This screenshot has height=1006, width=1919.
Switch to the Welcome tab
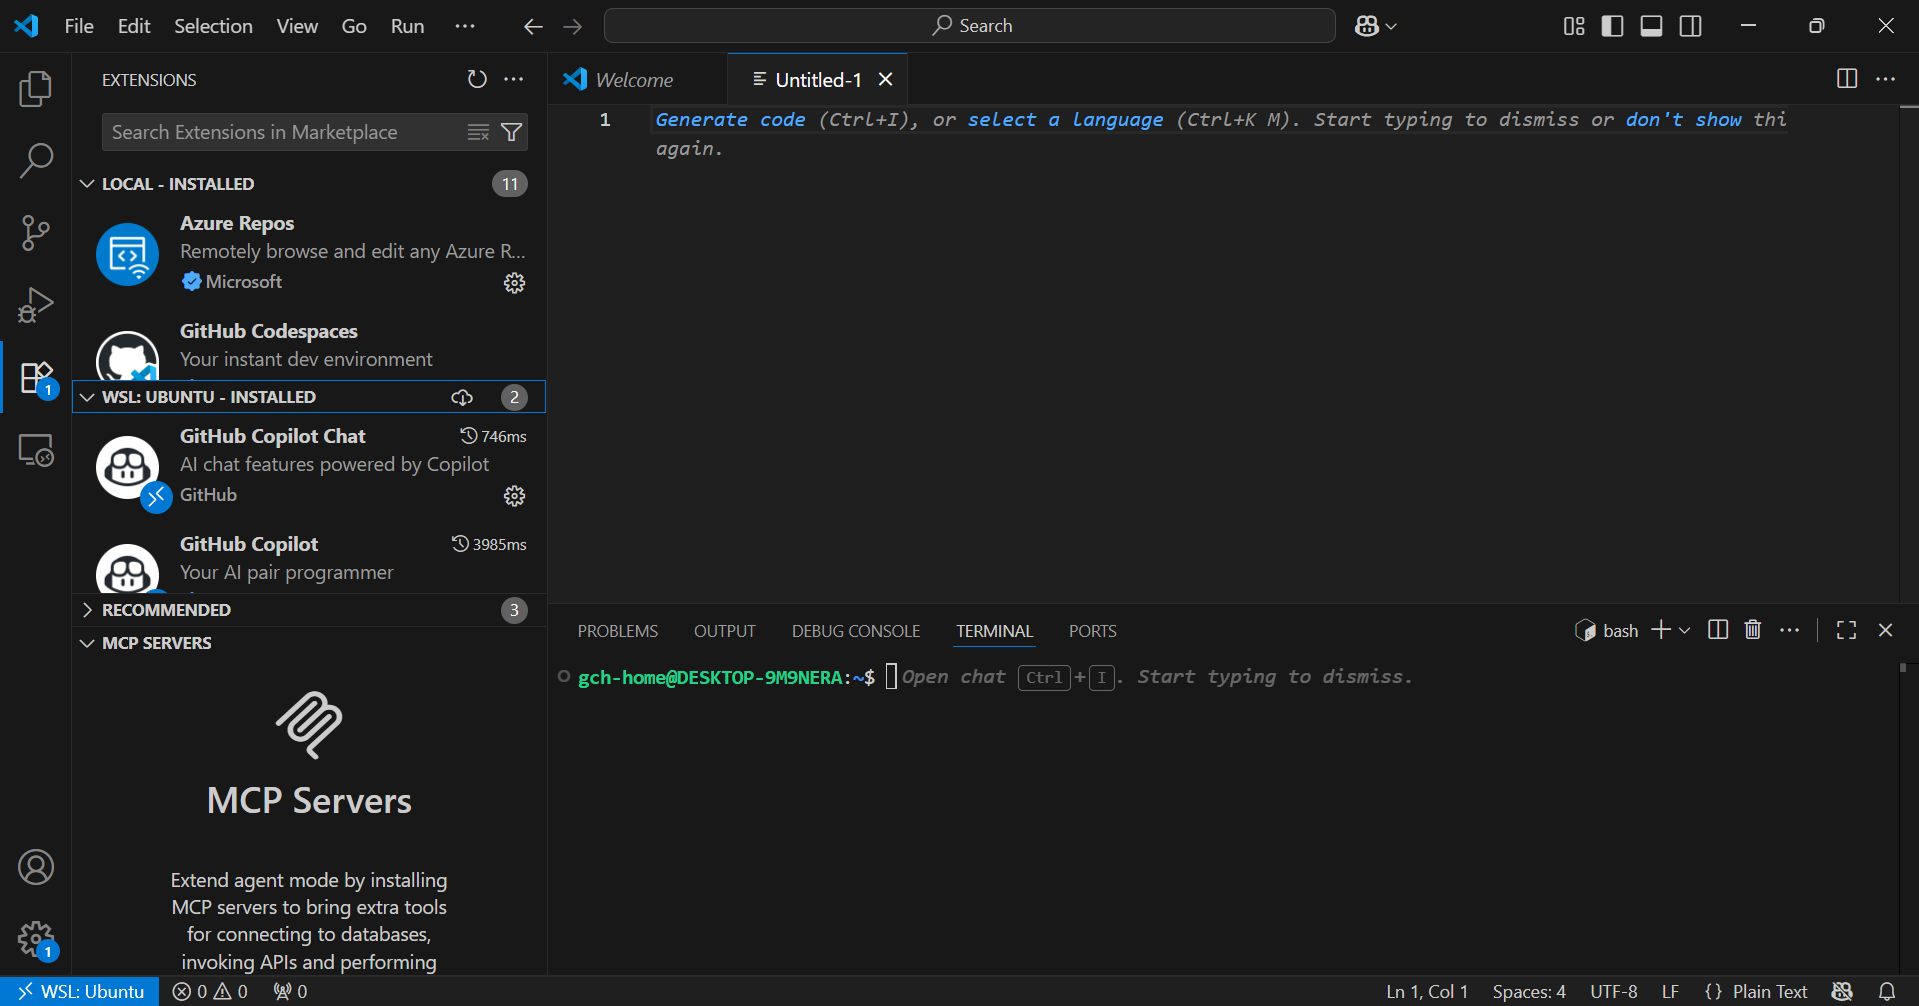pos(638,79)
